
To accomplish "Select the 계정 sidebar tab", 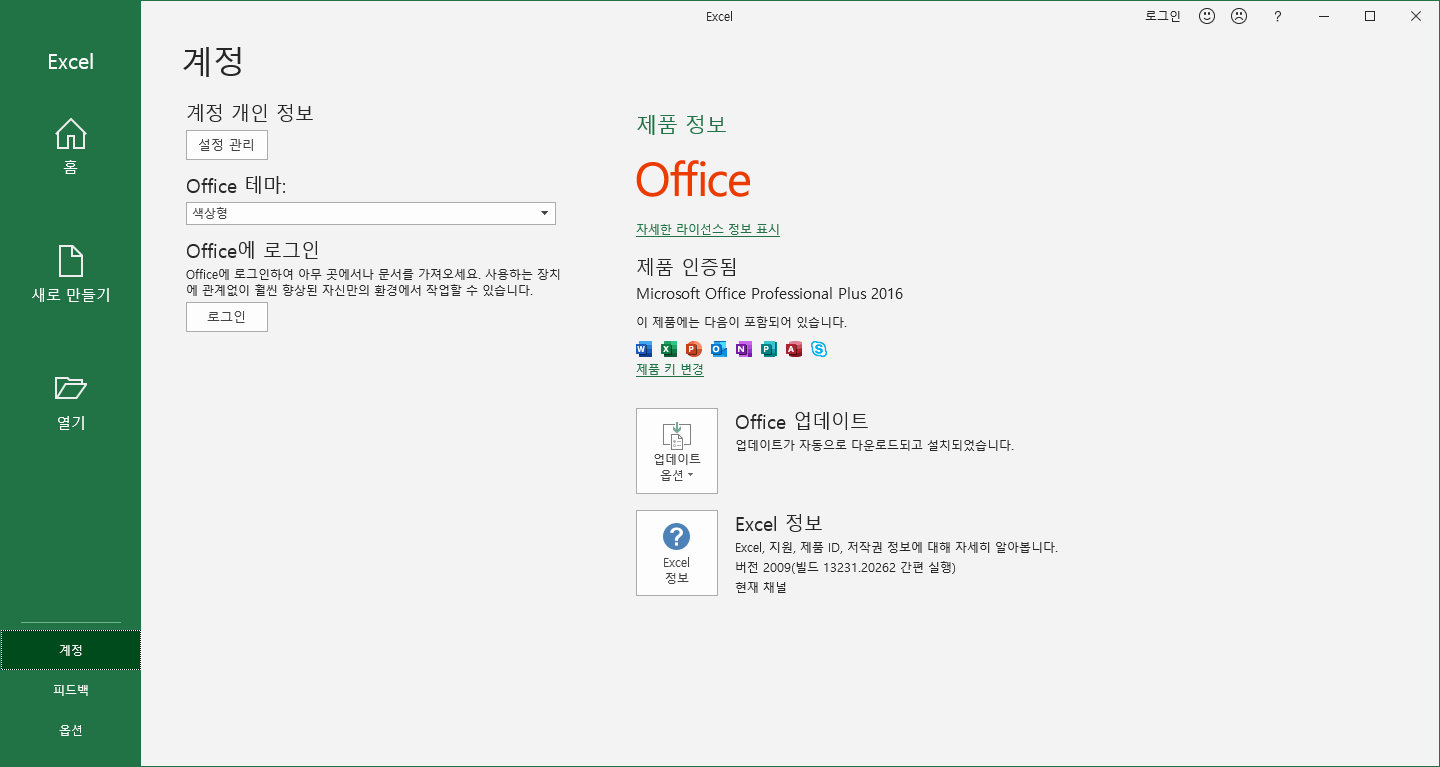I will pos(70,650).
